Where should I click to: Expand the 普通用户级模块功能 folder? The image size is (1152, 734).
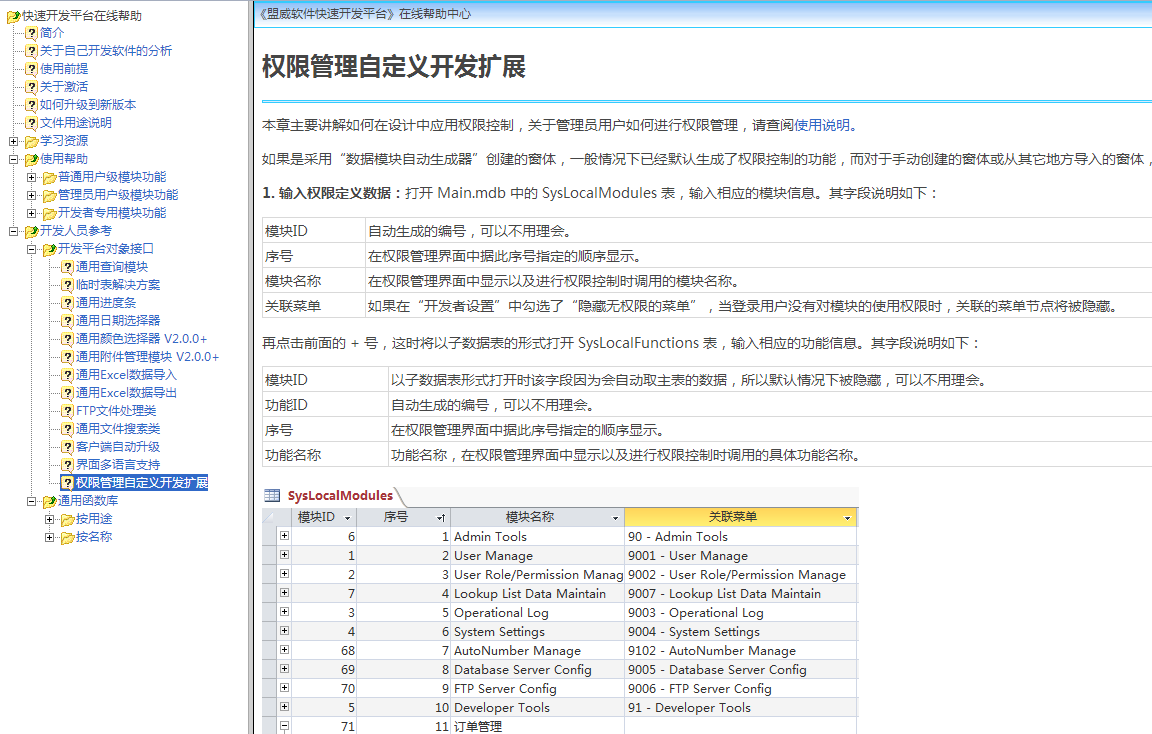coord(32,177)
